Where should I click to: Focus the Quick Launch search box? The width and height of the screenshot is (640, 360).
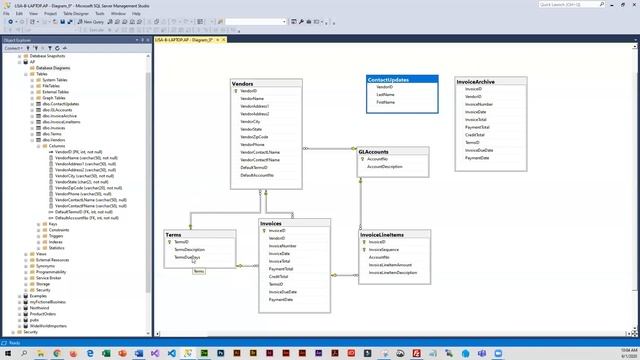pyautogui.click(x=571, y=4)
